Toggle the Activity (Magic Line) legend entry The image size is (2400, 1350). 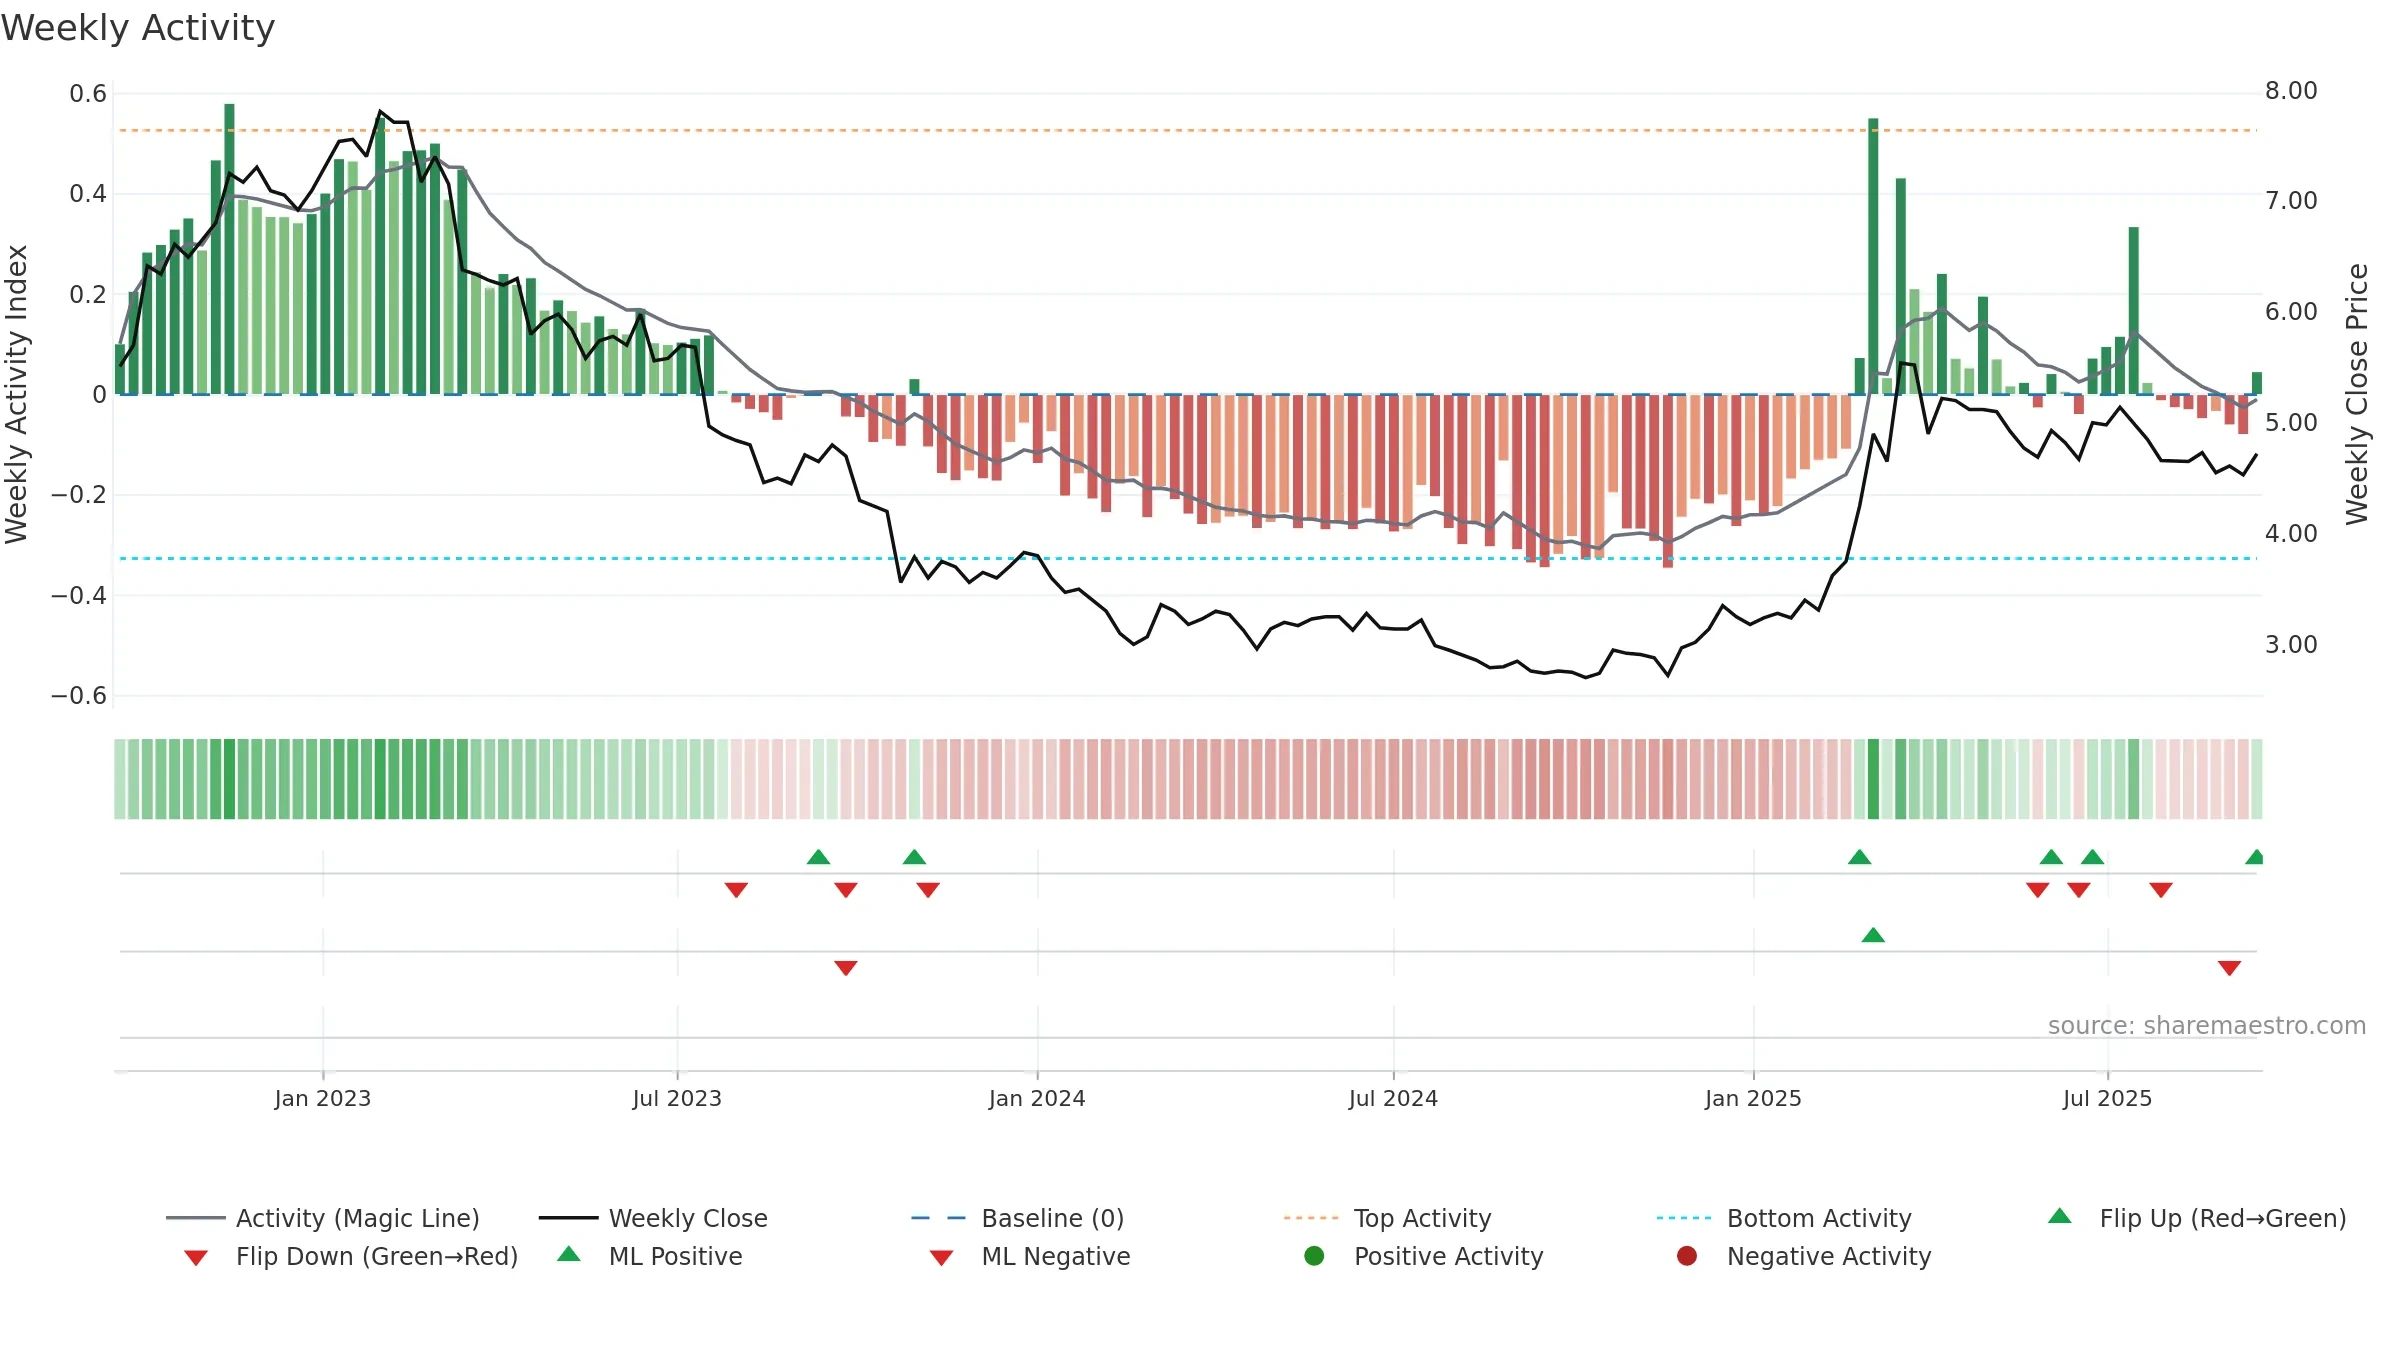[323, 1218]
